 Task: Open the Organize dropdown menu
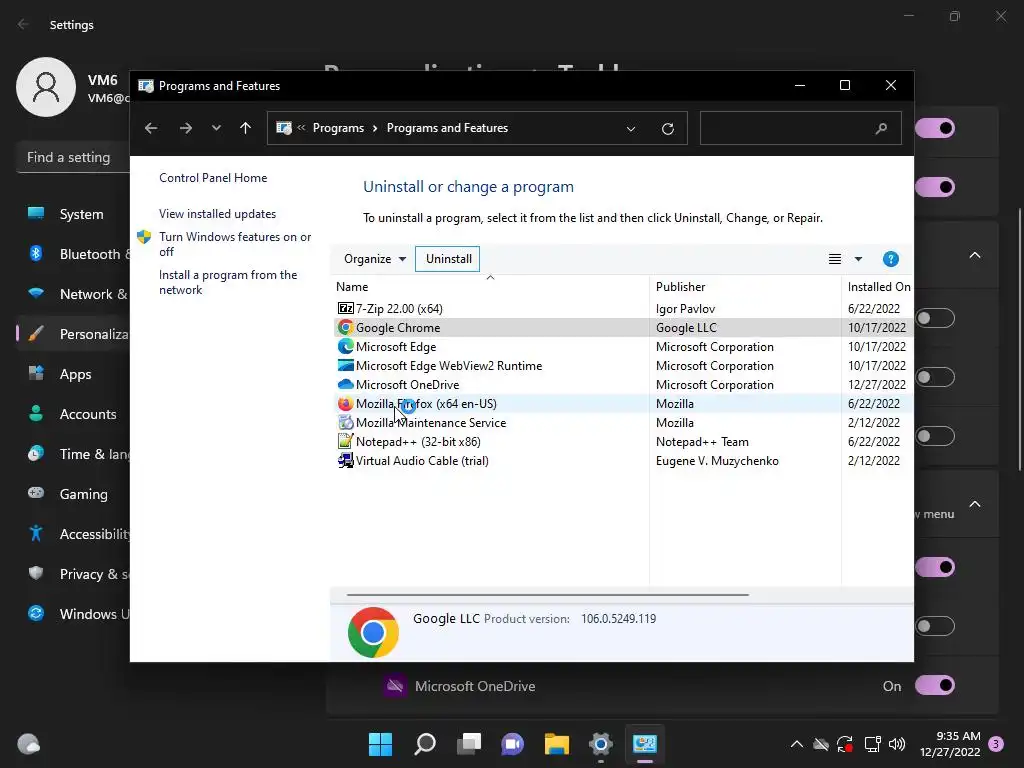coord(375,259)
